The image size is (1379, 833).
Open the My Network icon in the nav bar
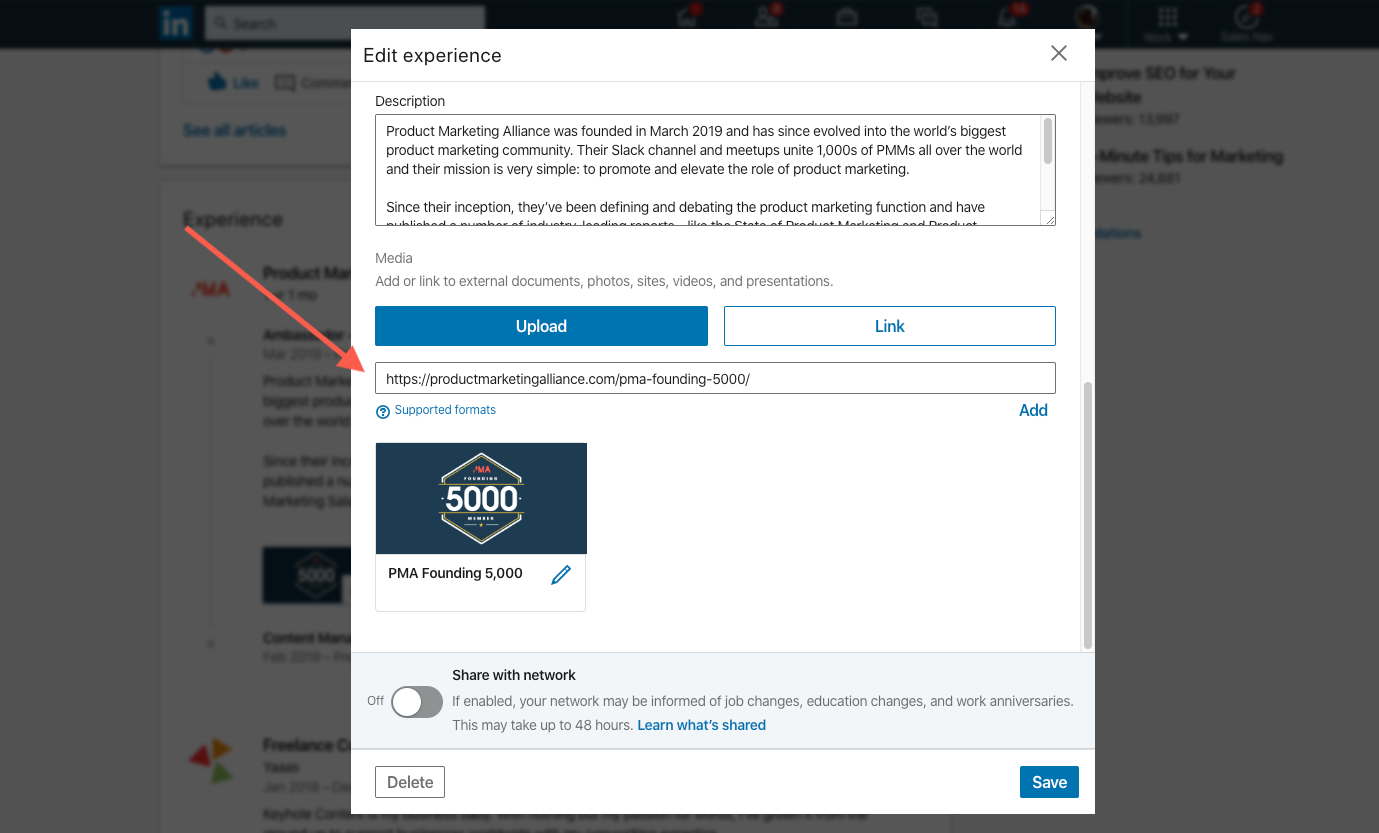point(767,18)
